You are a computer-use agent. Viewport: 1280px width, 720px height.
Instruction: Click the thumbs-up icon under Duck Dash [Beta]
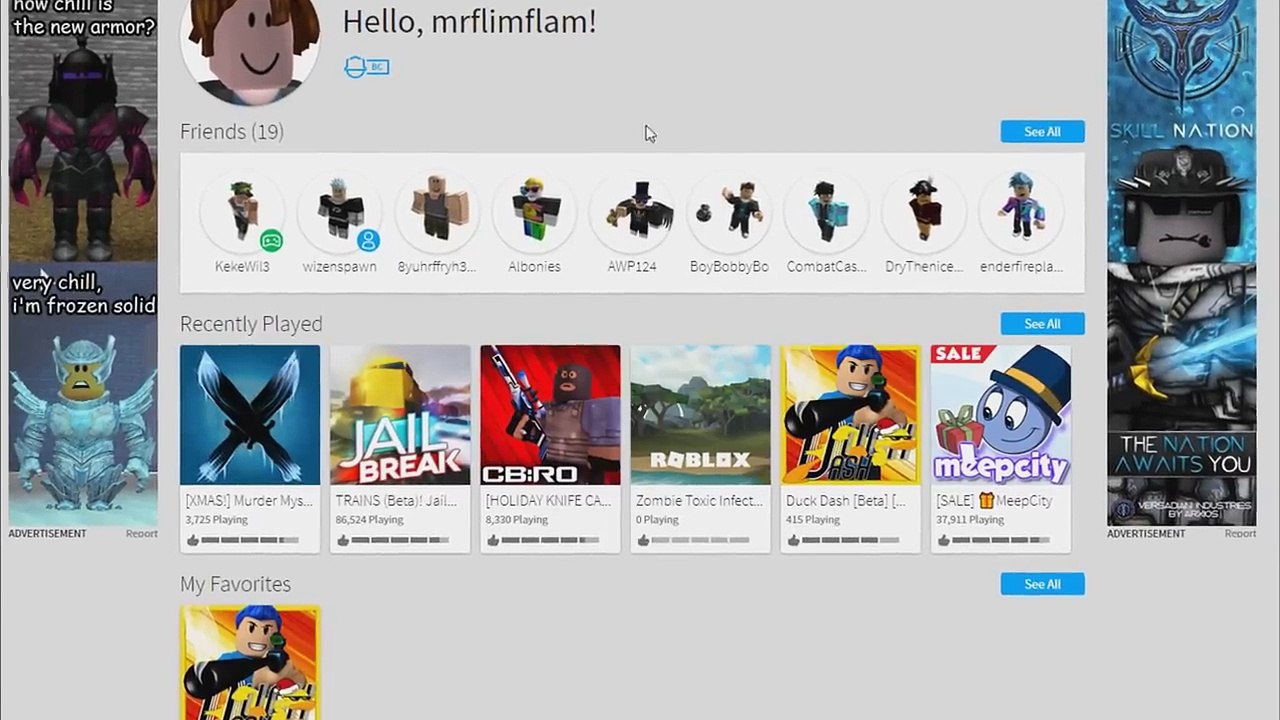(x=793, y=540)
